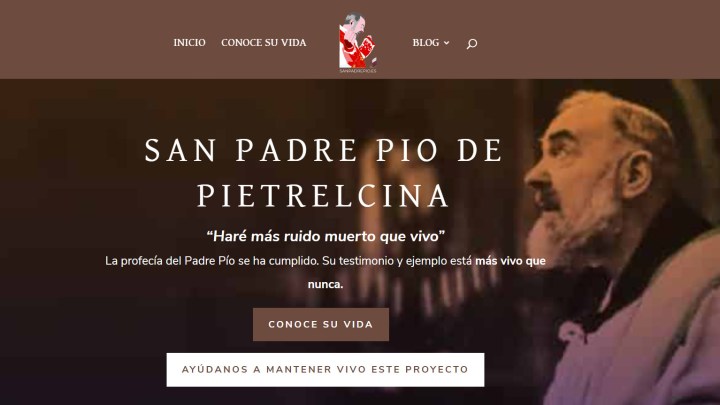
Task: Click the SANPADREPIO.ES caption under logo
Action: click(x=358, y=71)
